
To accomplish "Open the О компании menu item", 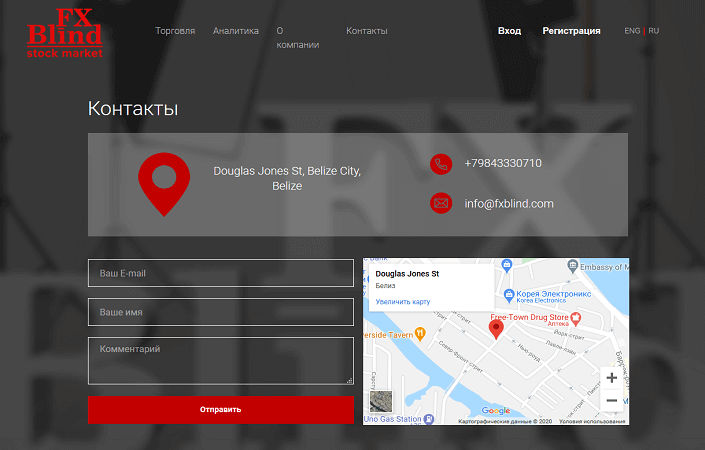I will (x=297, y=38).
